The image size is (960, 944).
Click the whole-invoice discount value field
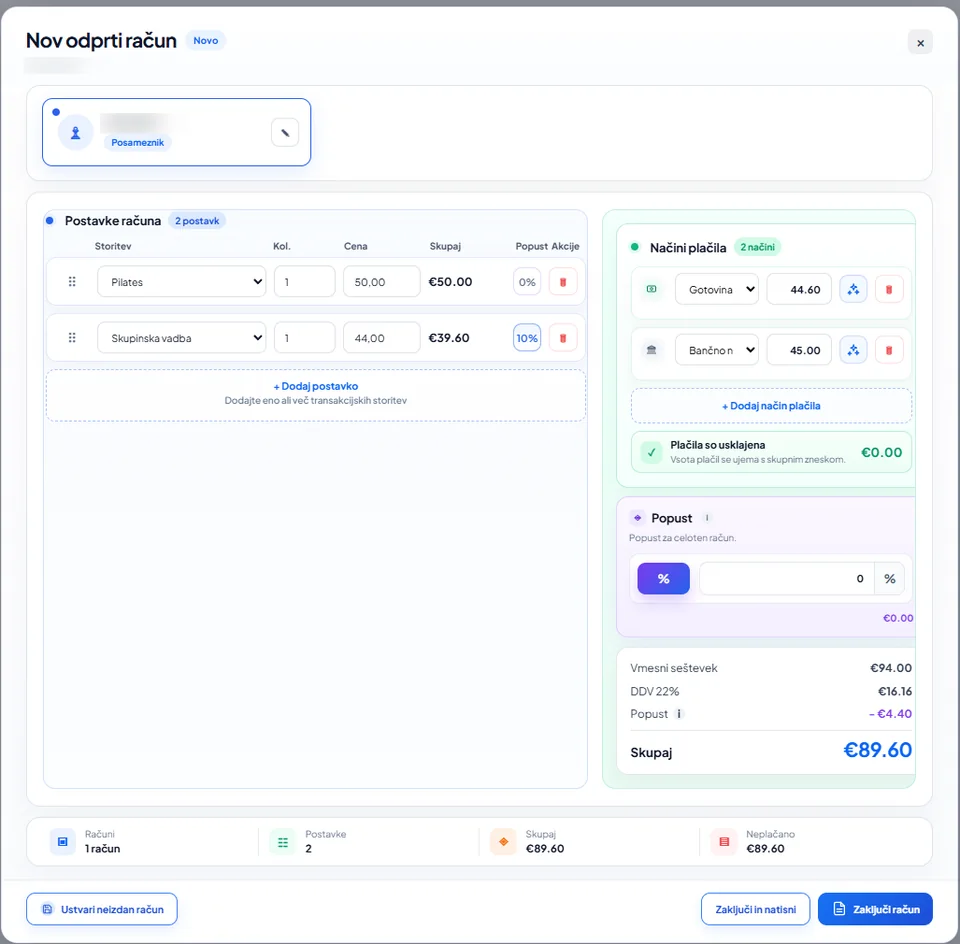(x=787, y=579)
